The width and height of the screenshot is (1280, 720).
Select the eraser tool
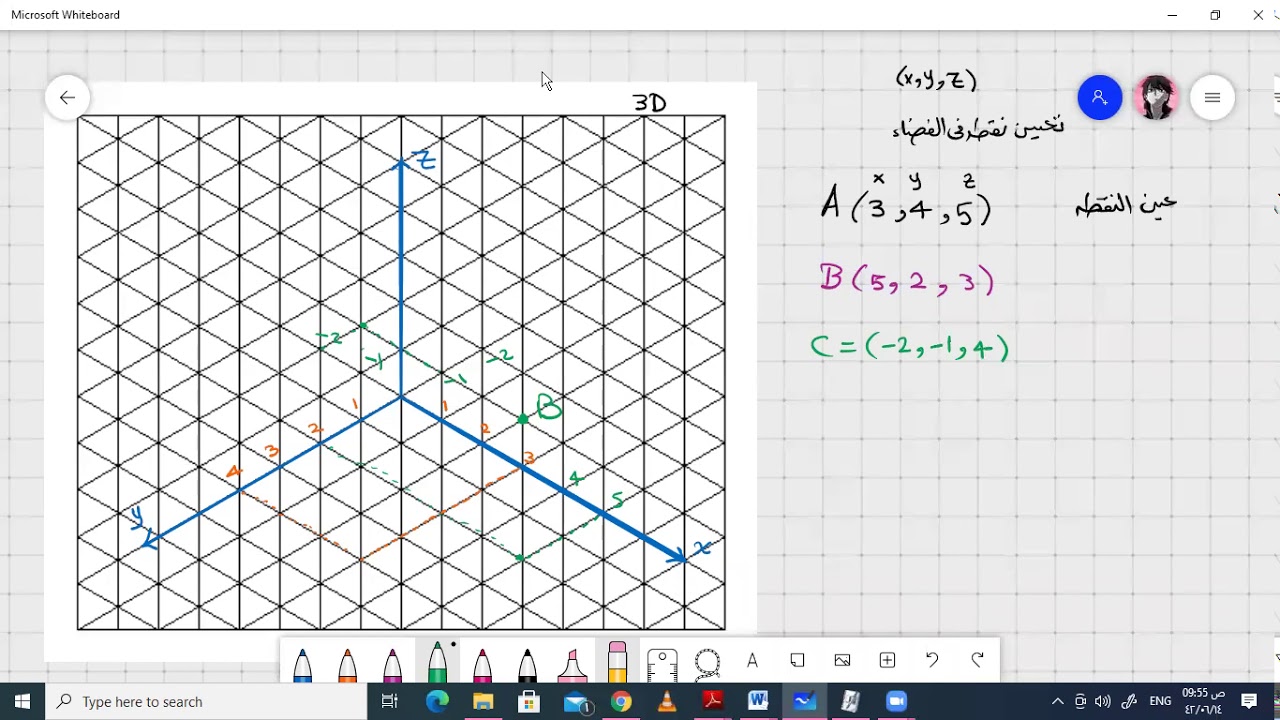coord(617,662)
